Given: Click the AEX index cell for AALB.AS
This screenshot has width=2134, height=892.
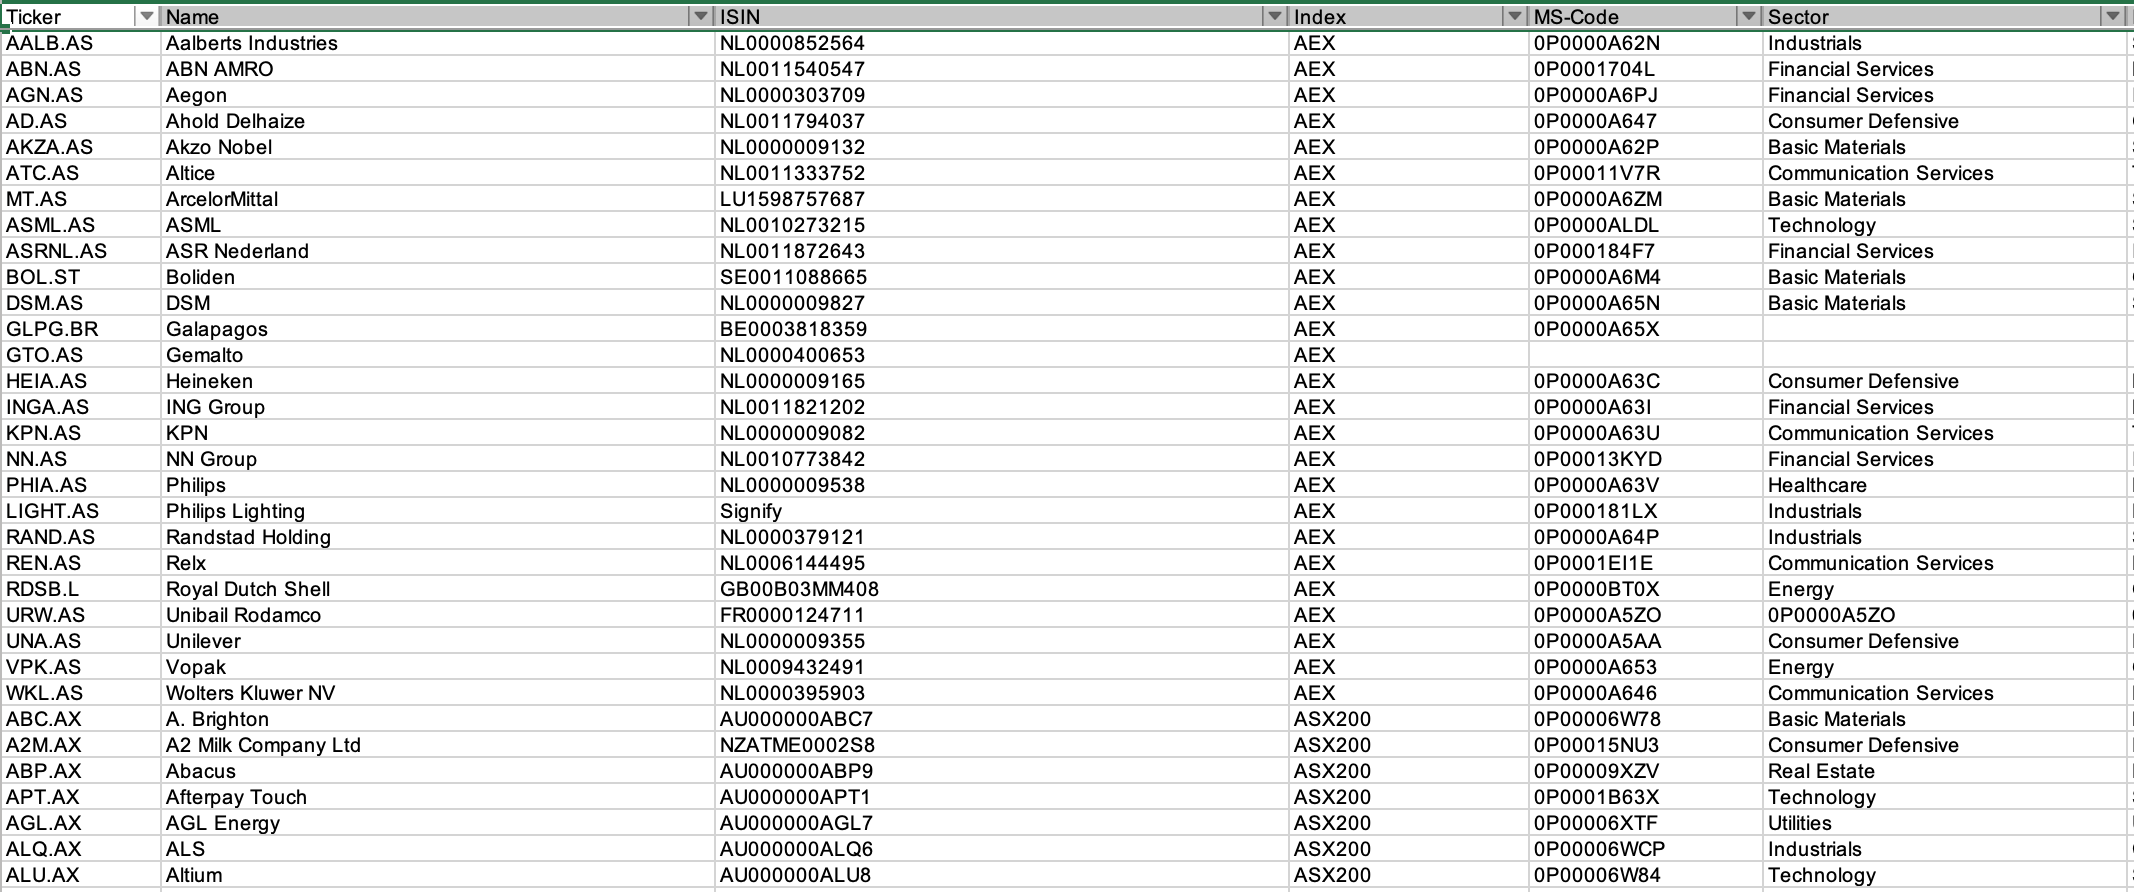Looking at the screenshot, I should [x=1409, y=43].
